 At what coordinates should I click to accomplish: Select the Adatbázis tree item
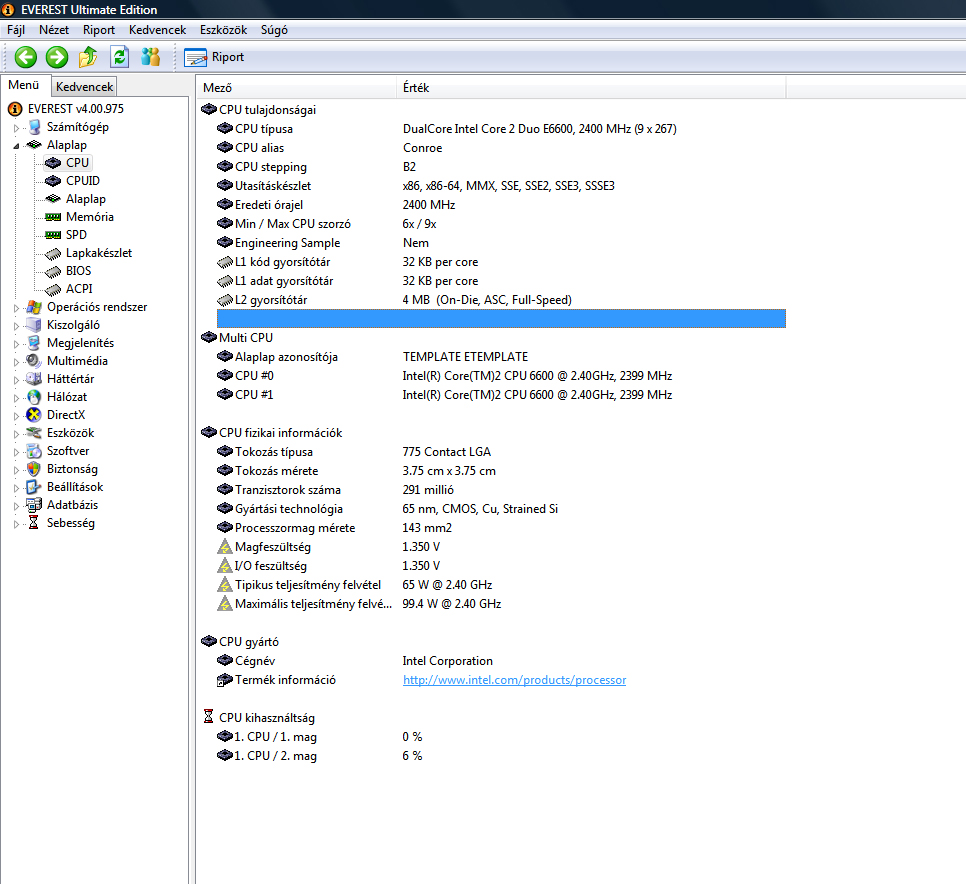click(72, 505)
